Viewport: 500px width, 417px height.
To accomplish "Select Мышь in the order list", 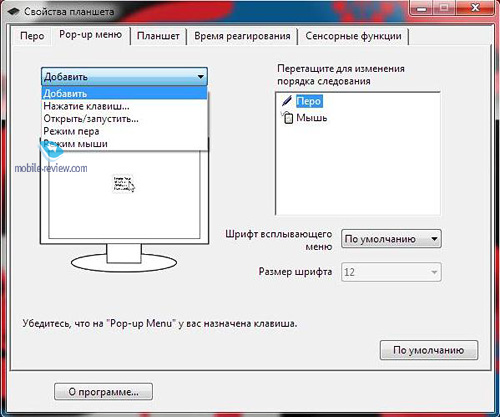I will pos(311,118).
